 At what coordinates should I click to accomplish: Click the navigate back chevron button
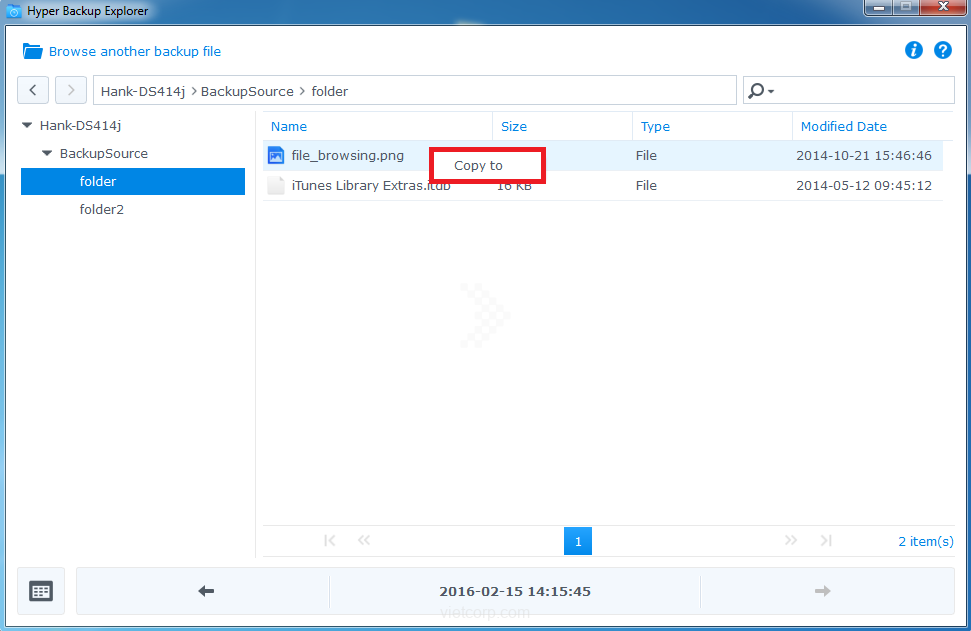(x=33, y=90)
